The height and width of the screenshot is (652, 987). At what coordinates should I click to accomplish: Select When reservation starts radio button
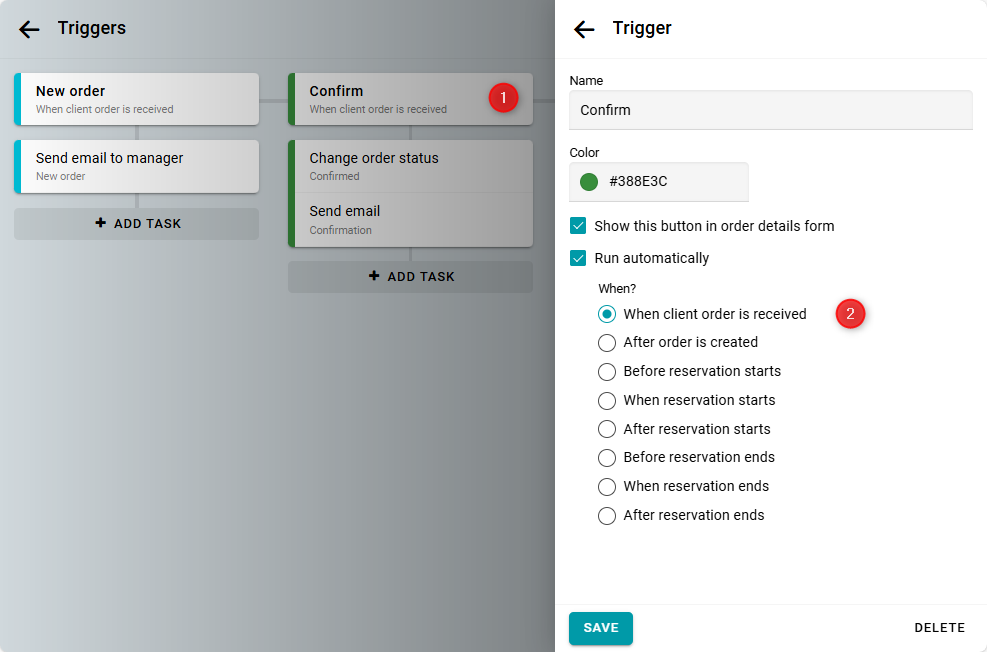607,400
